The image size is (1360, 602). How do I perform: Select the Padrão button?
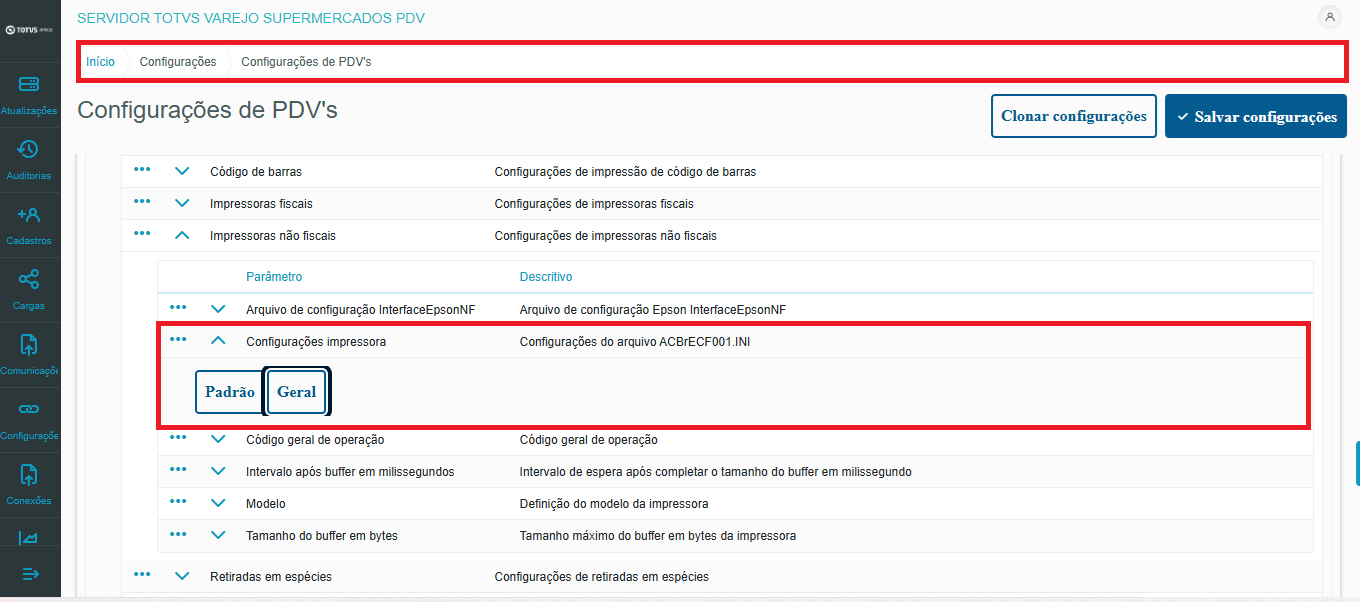230,392
